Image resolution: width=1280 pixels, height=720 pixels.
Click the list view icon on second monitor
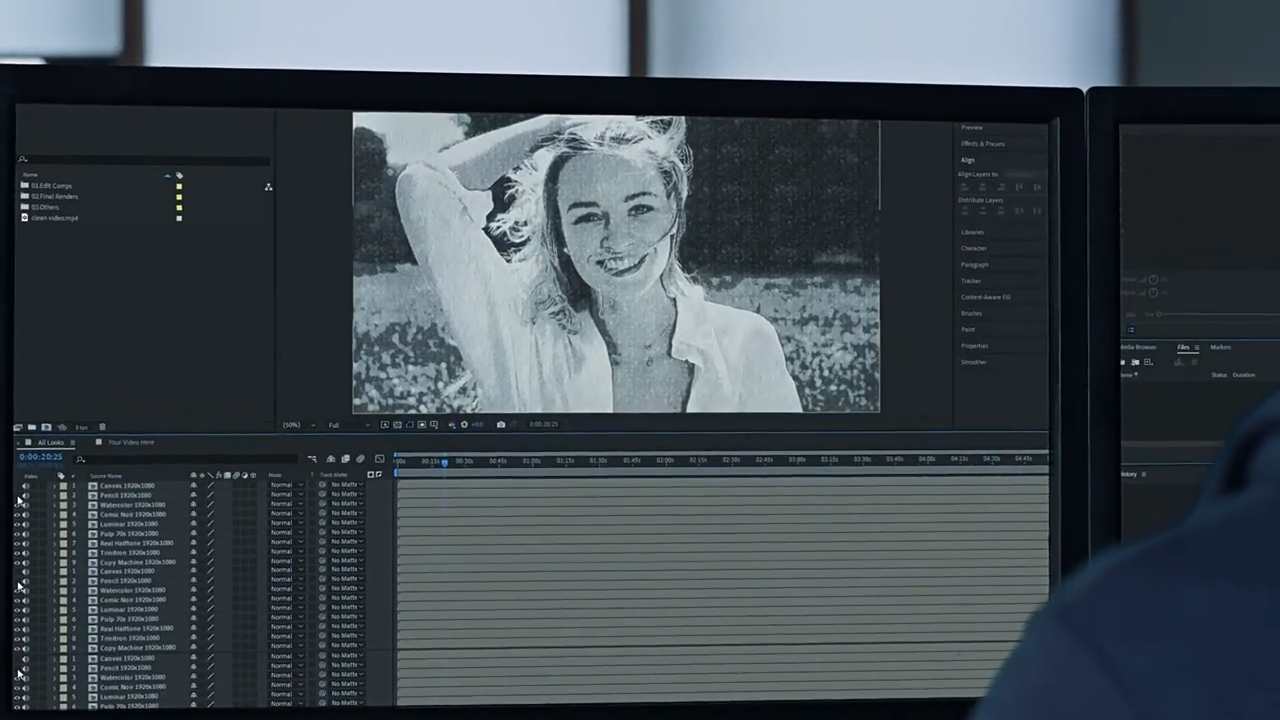(x=1131, y=330)
